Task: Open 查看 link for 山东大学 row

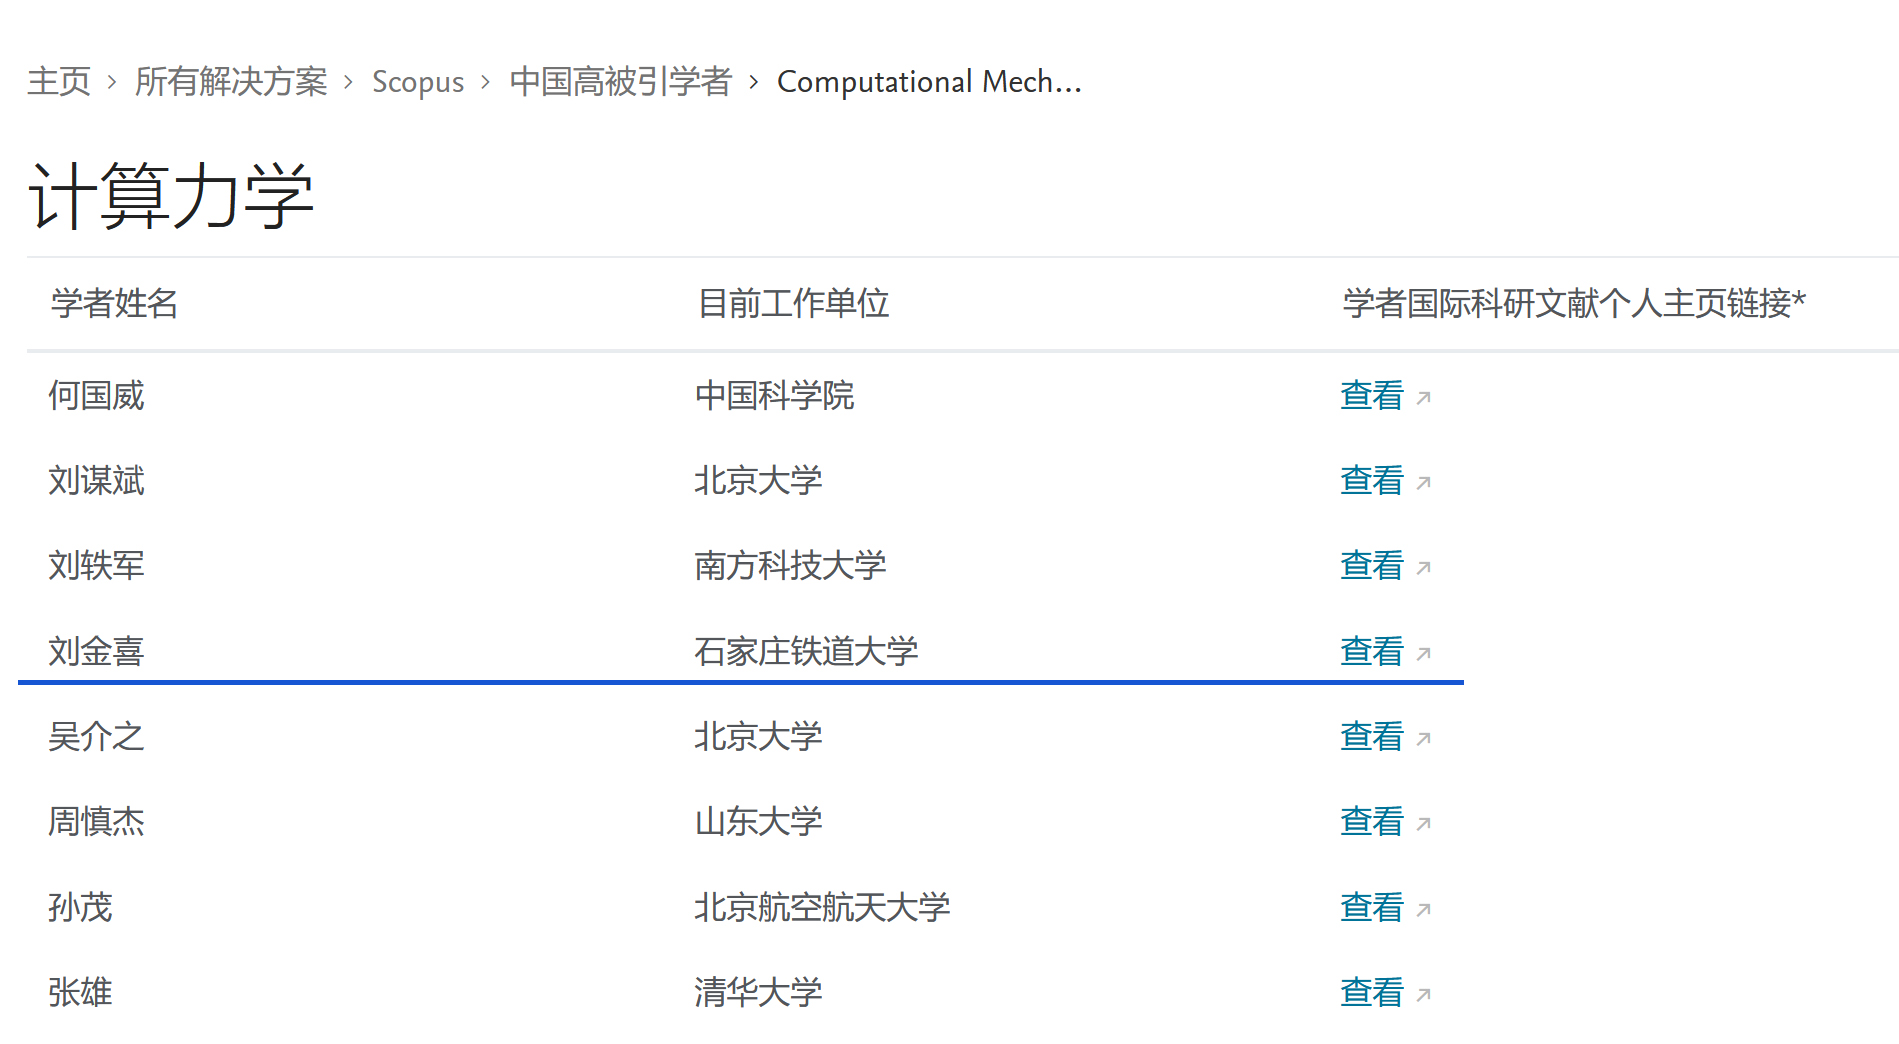Action: pyautogui.click(x=1372, y=822)
